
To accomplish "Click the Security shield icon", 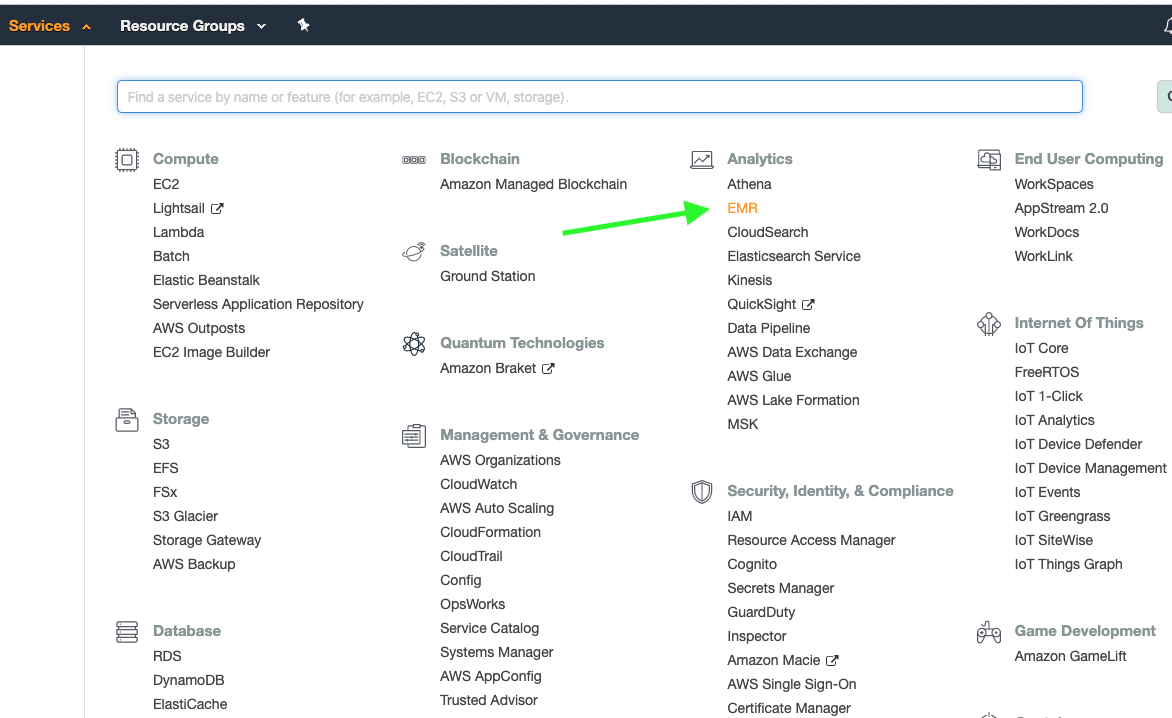I will 702,492.
